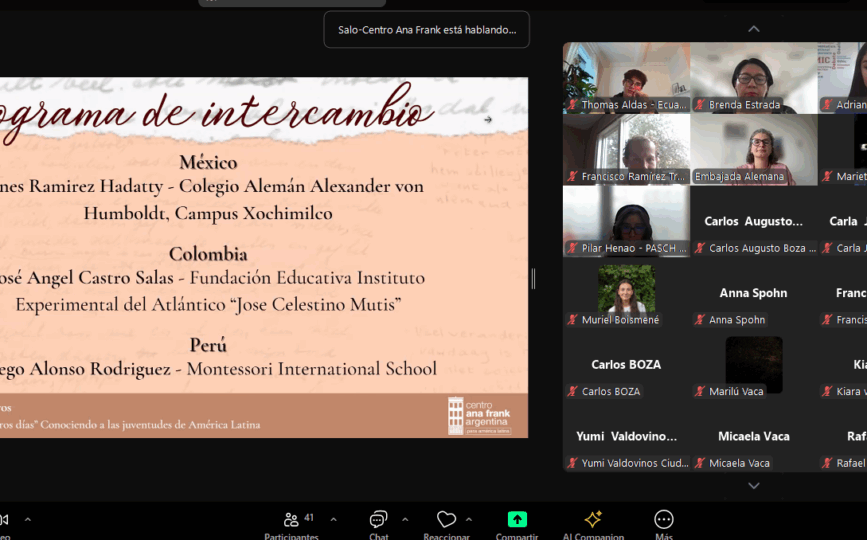Select Brenda Estrada video tile
The height and width of the screenshot is (540, 867).
pyautogui.click(x=753, y=78)
